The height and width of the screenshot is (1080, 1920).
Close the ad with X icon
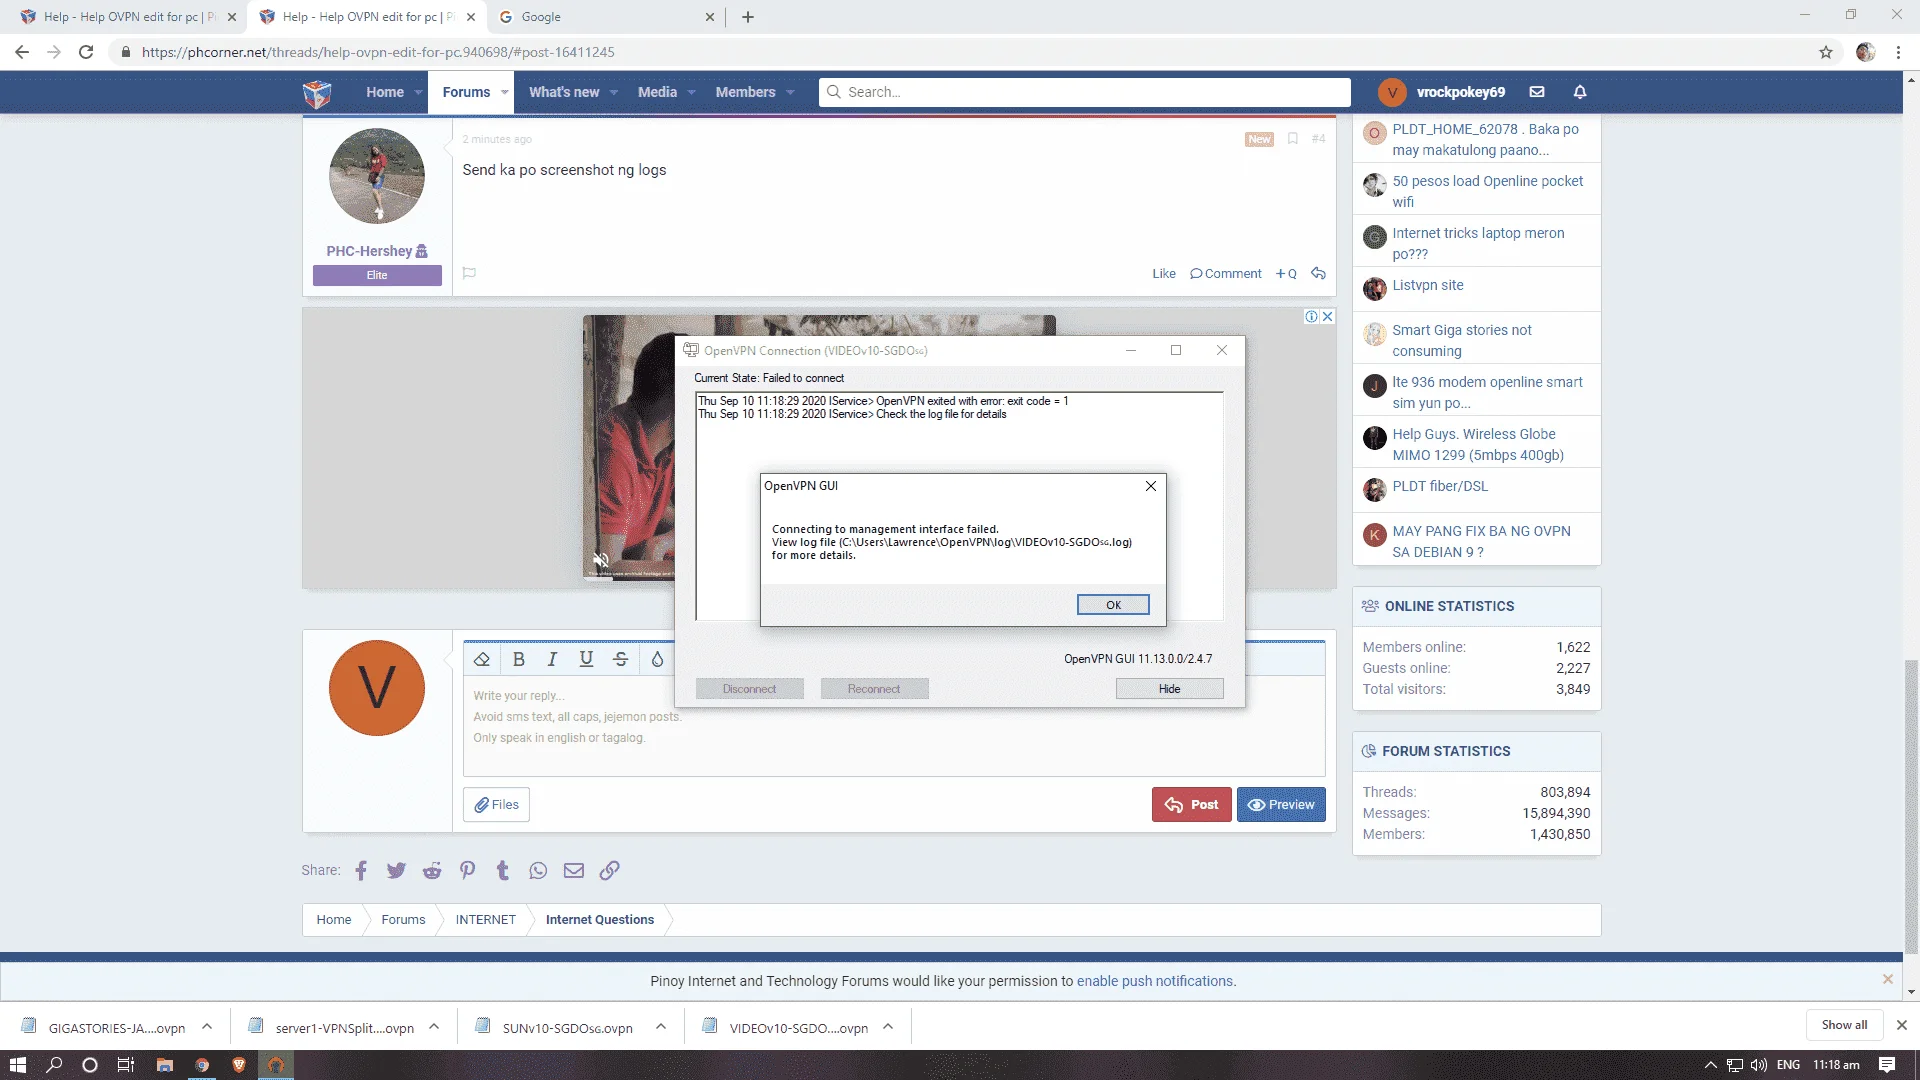coord(1328,316)
